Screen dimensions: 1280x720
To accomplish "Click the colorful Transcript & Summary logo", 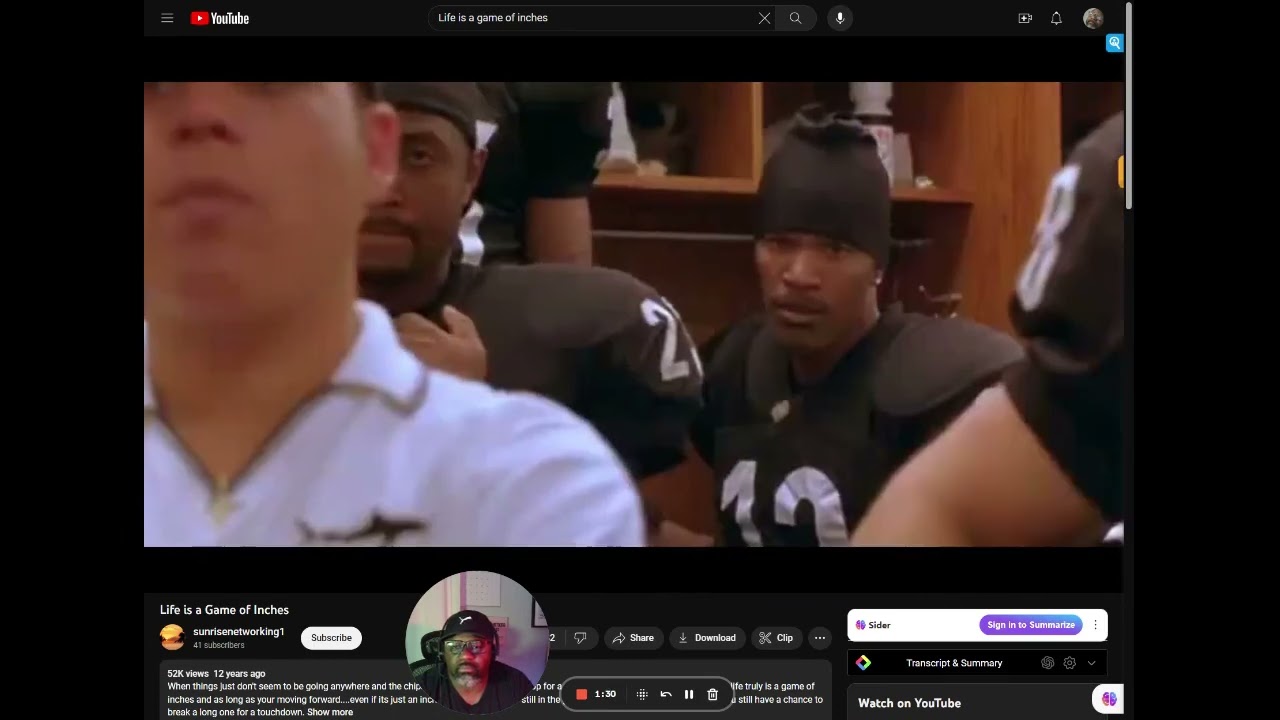I will click(x=863, y=663).
